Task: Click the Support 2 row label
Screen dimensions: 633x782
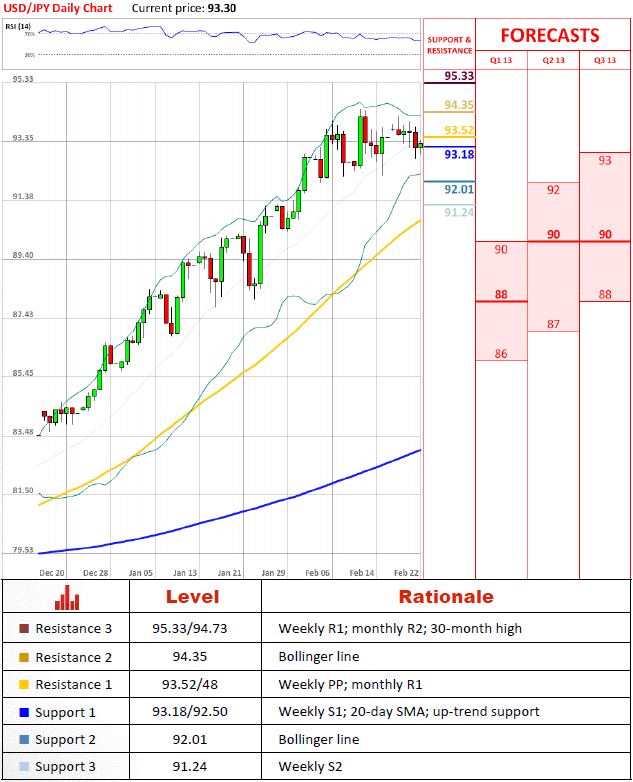Action: coord(65,740)
